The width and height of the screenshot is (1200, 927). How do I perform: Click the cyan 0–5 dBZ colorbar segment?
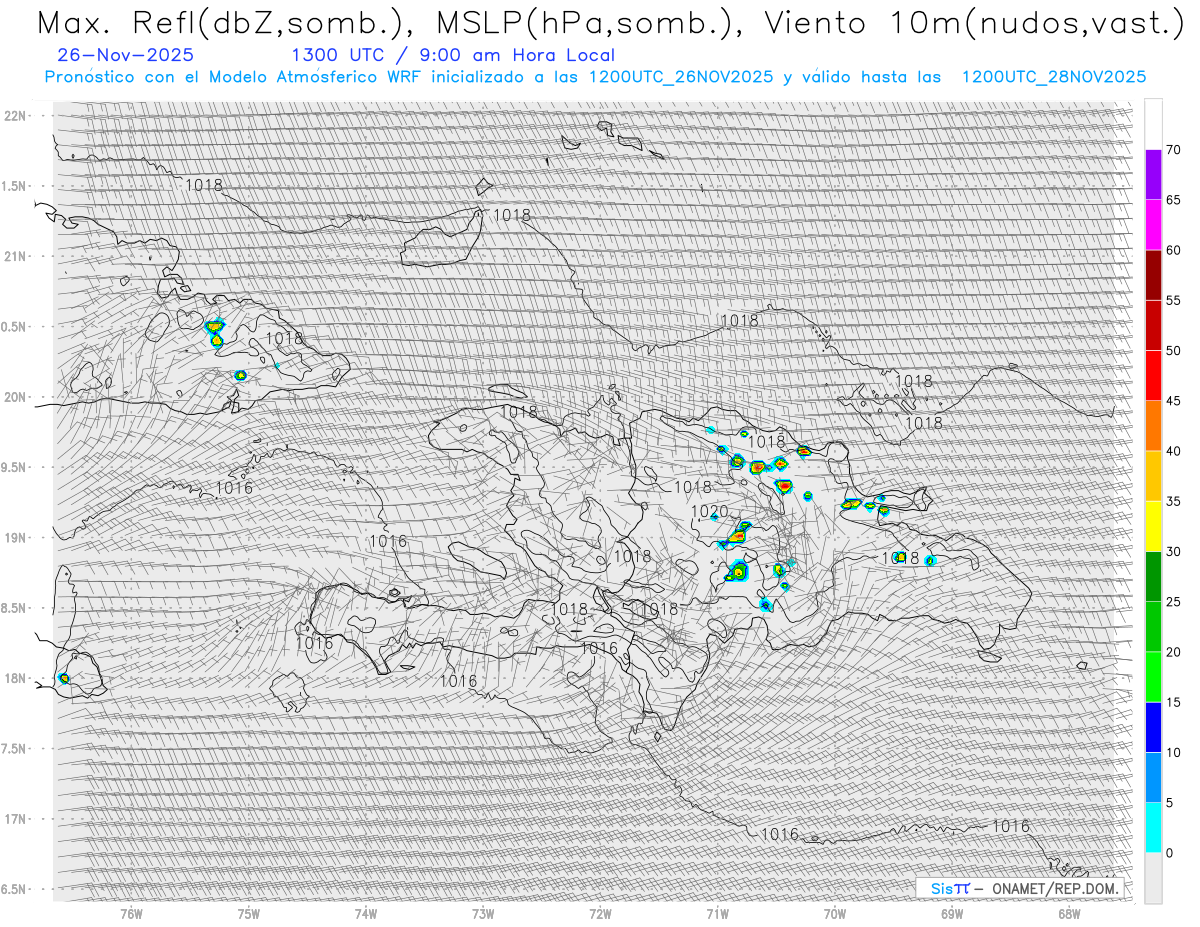pyautogui.click(x=1153, y=828)
